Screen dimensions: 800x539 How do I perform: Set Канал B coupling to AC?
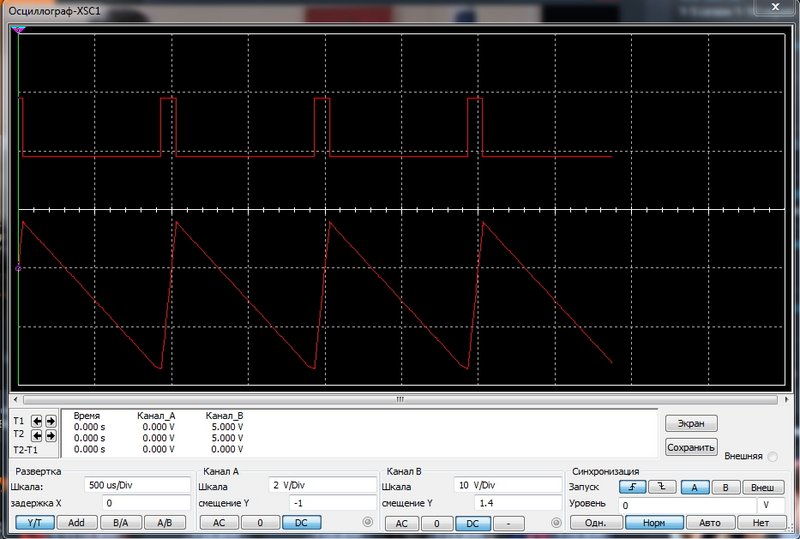click(402, 523)
